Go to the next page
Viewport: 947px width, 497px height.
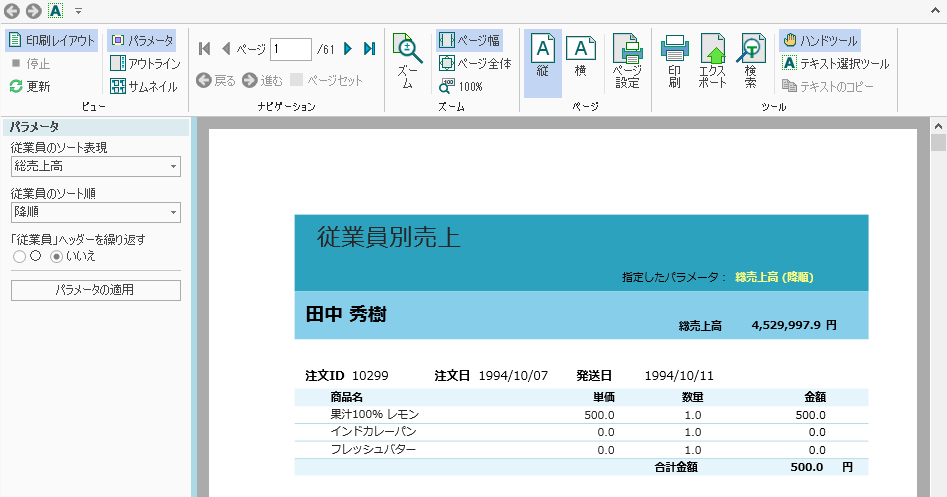click(348, 48)
